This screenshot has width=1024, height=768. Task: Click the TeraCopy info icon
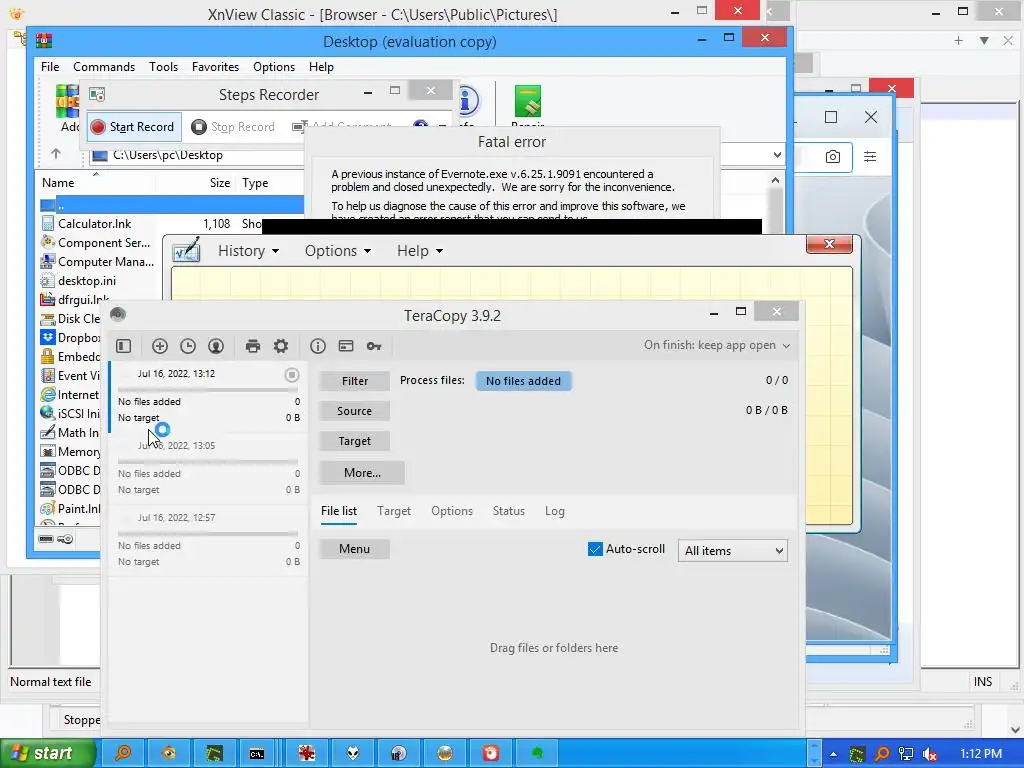tap(318, 346)
